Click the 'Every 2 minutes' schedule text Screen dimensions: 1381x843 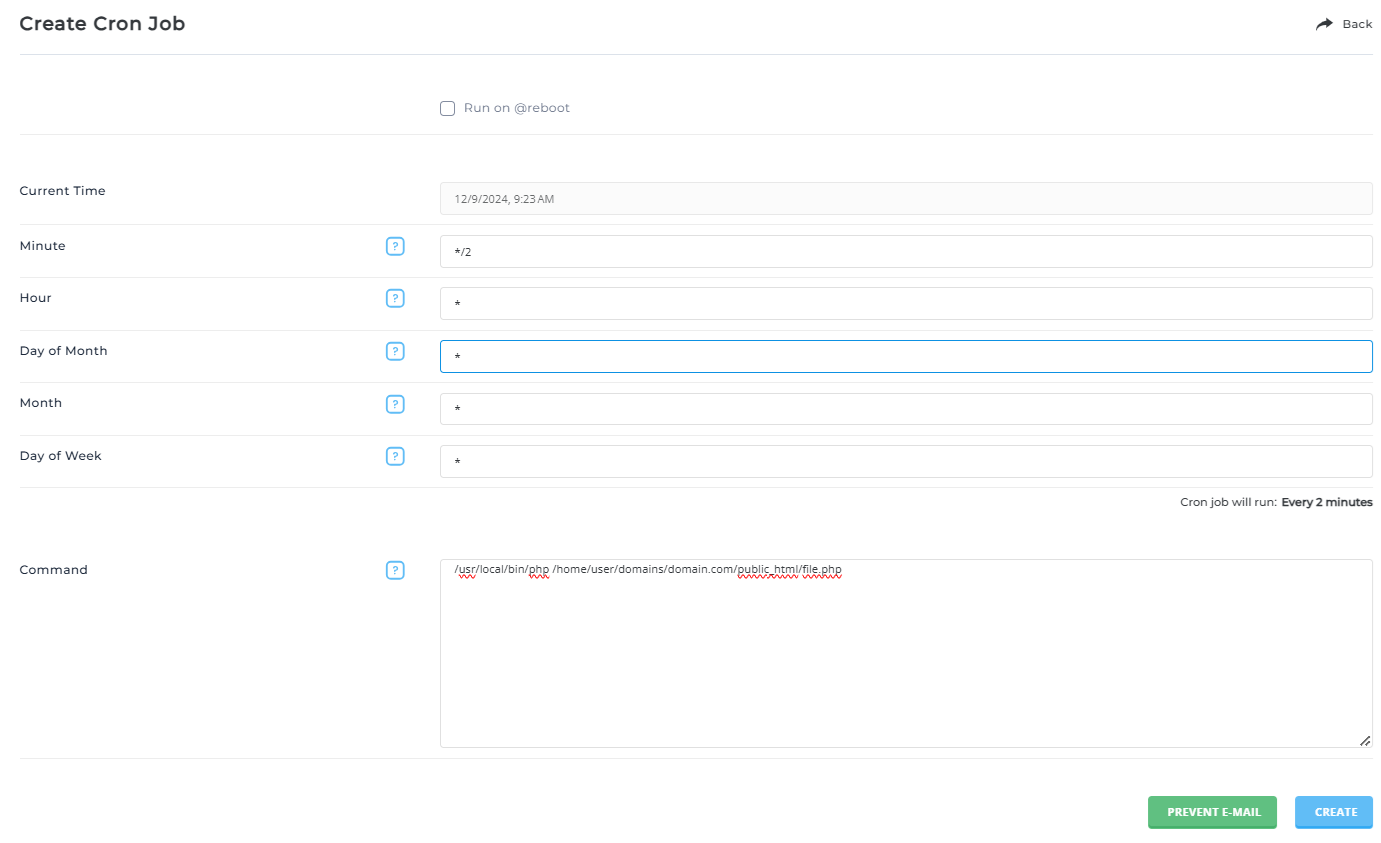click(1327, 502)
